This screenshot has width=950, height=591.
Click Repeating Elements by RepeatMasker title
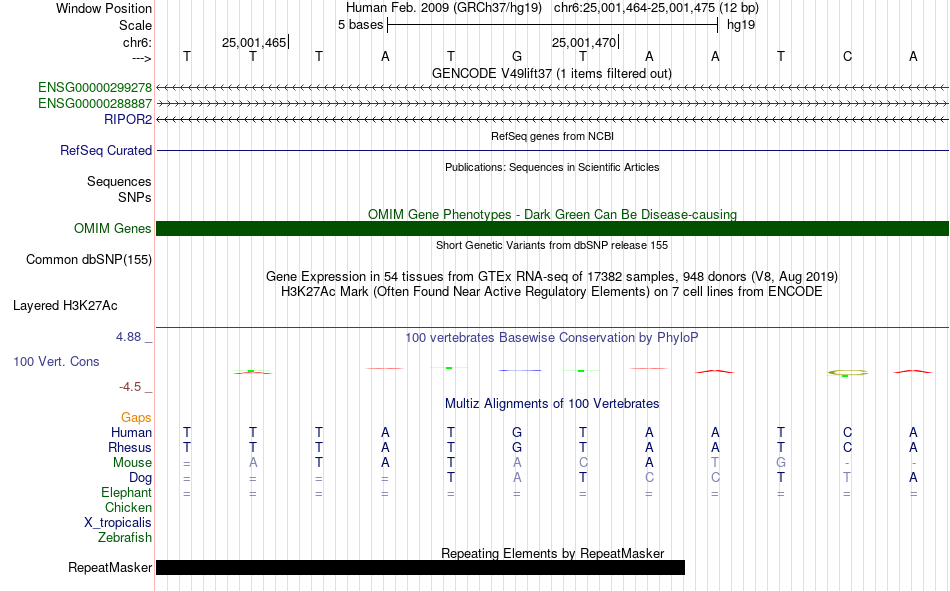click(x=552, y=553)
